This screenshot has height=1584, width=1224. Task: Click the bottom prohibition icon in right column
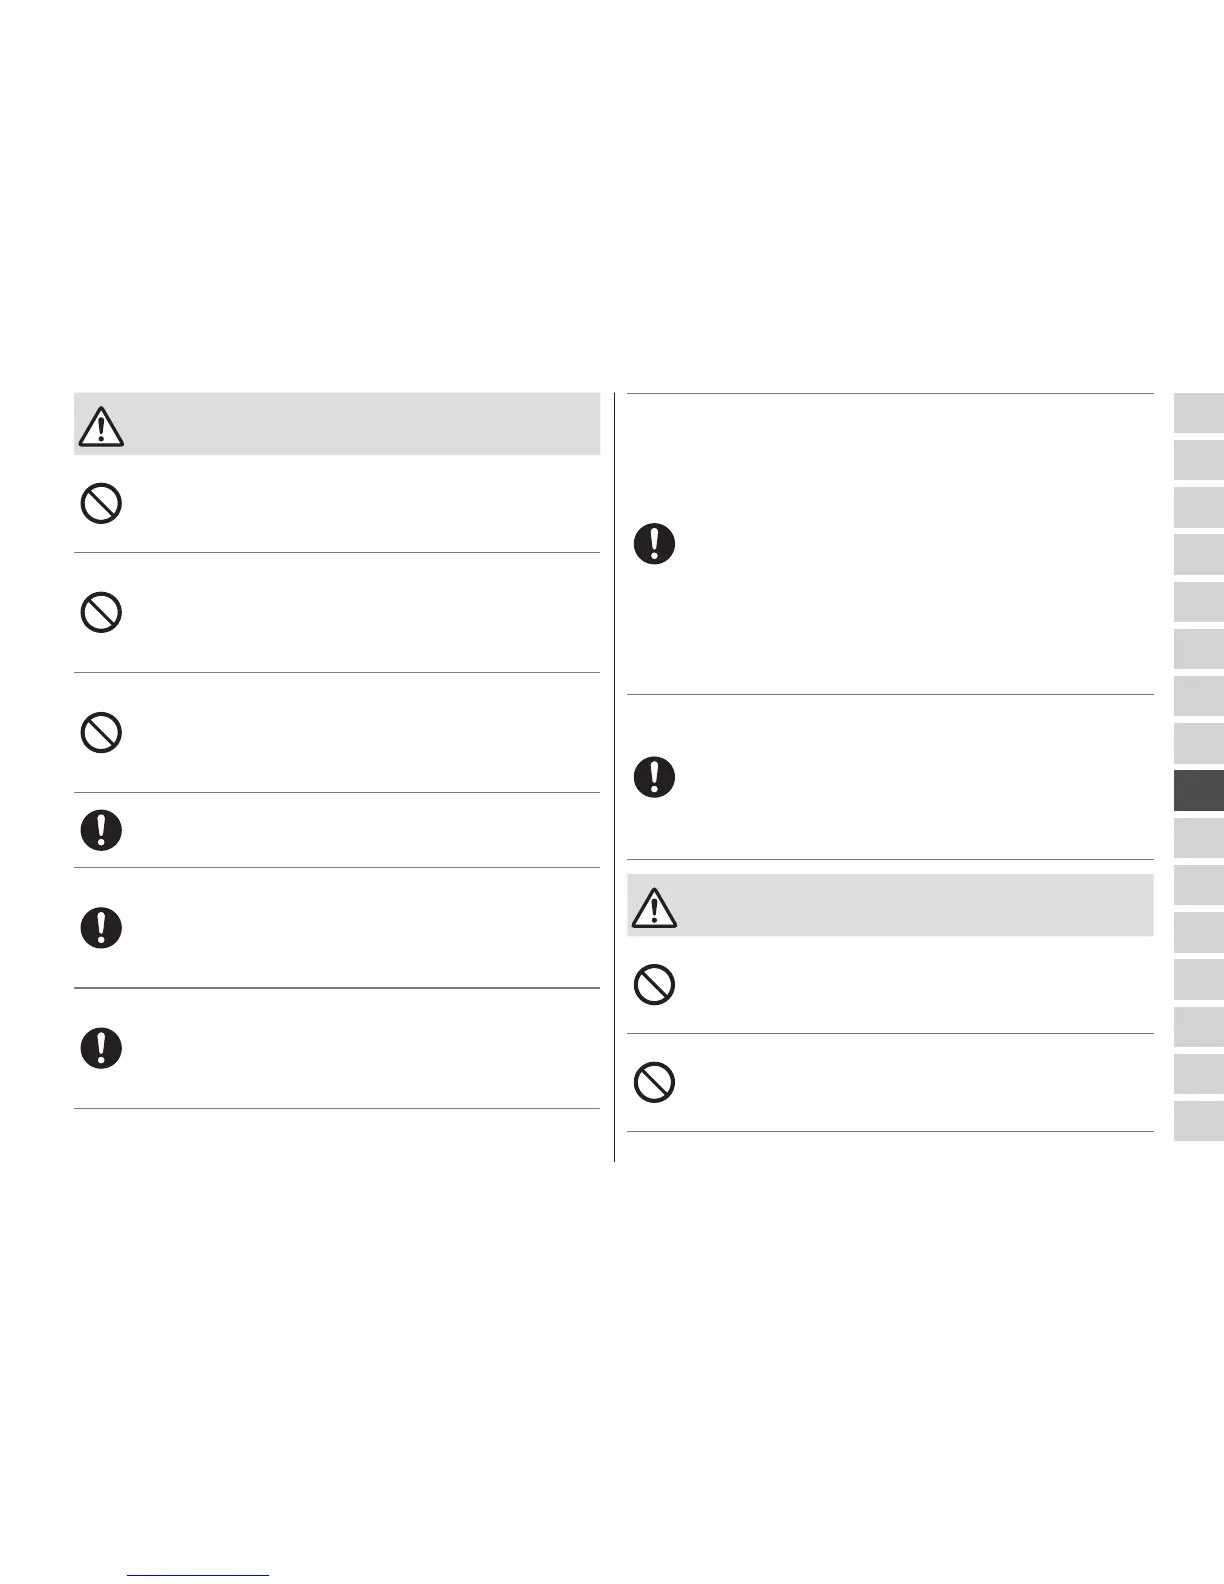(x=655, y=1082)
